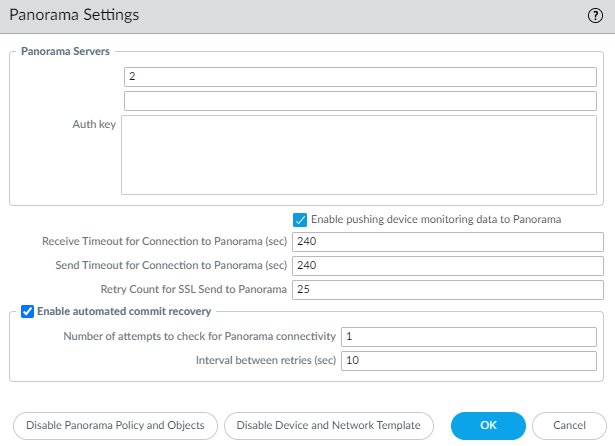
Task: Open the Panorama Settings help icon
Action: 594,16
